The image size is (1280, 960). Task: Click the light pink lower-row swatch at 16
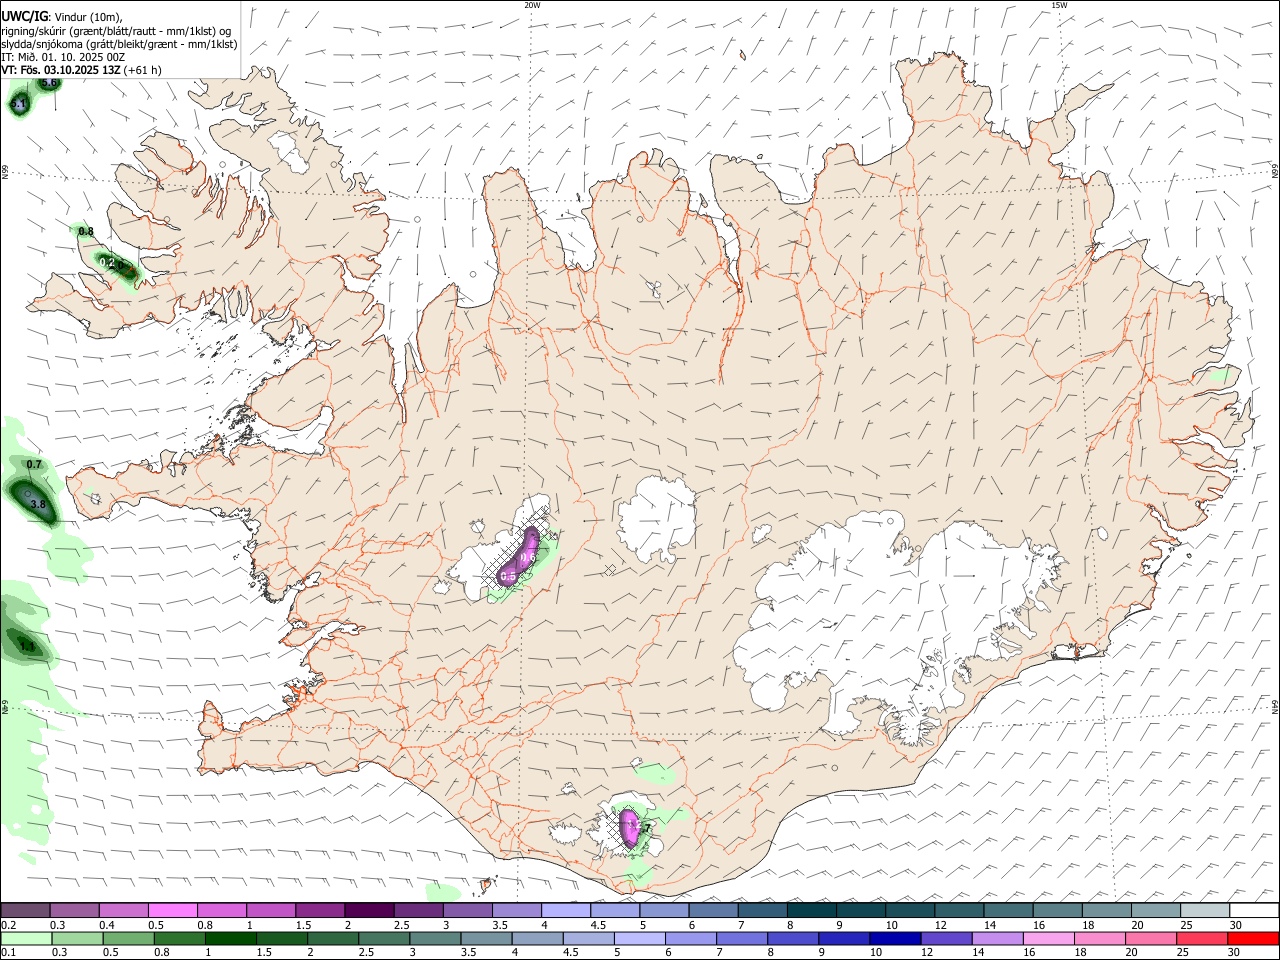(1048, 938)
